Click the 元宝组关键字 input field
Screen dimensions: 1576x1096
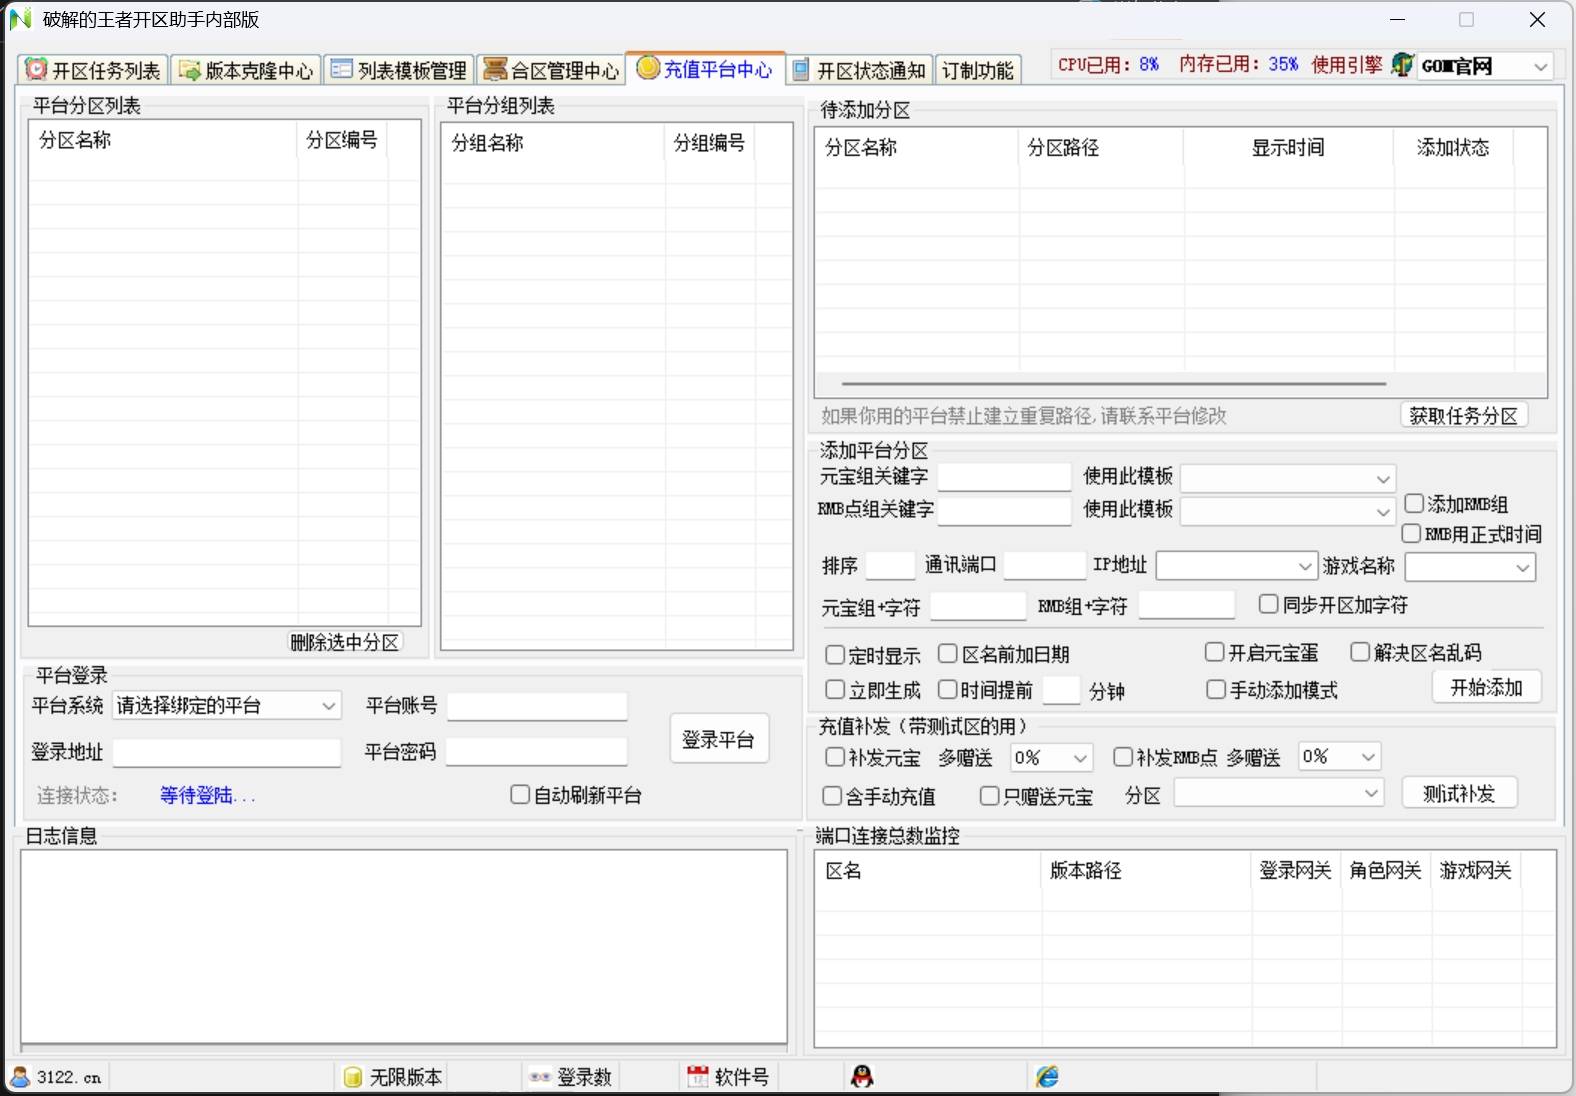click(x=1004, y=477)
